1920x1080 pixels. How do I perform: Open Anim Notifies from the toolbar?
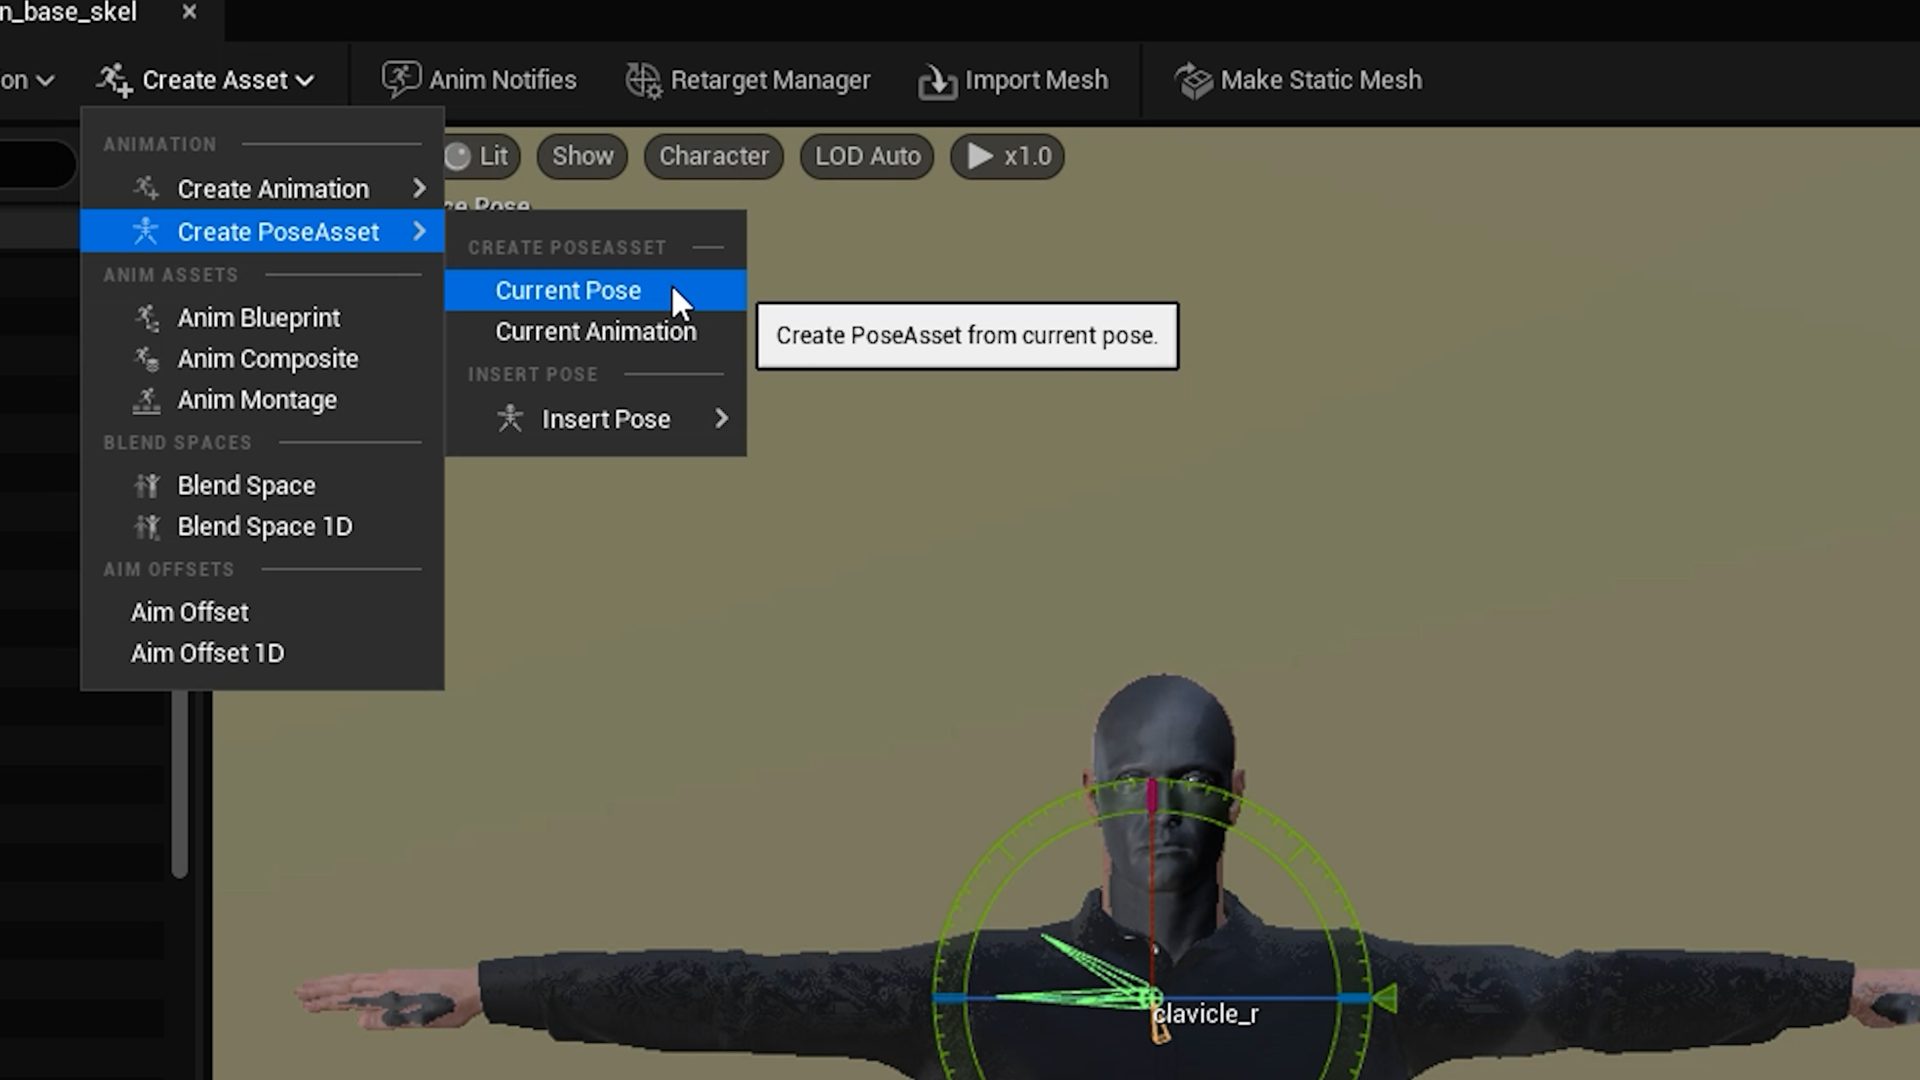point(479,80)
